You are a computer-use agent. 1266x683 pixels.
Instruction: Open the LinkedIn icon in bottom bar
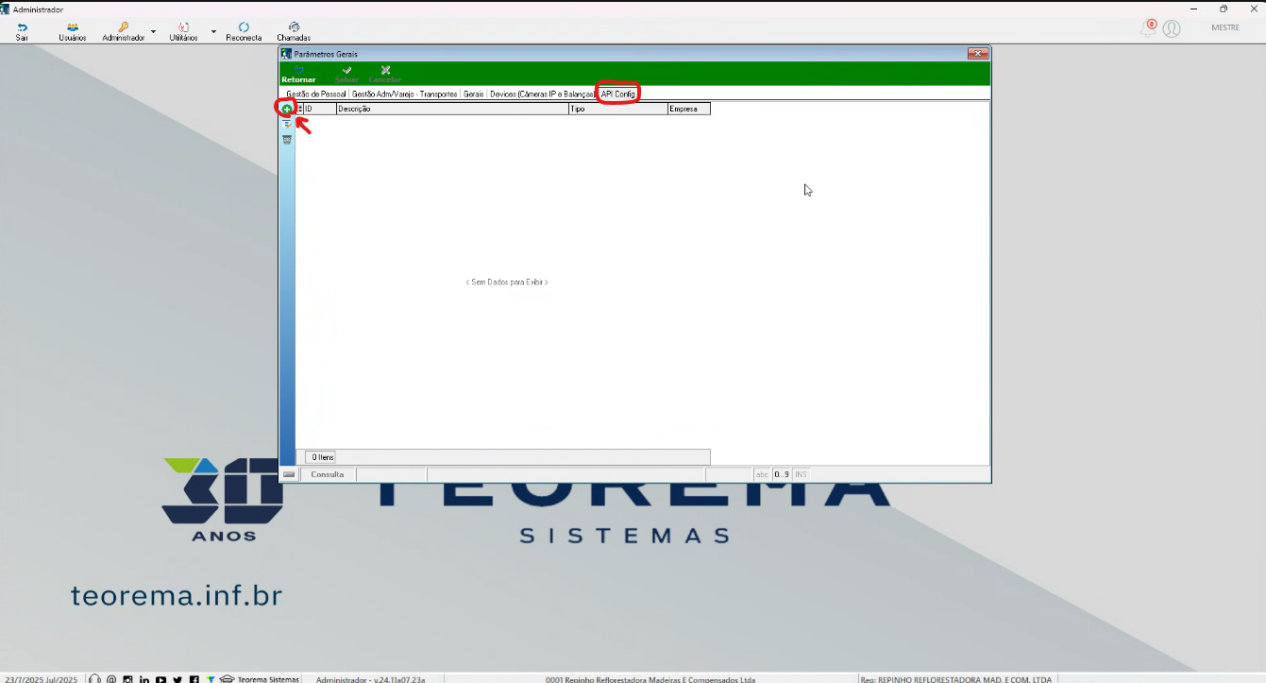click(144, 679)
